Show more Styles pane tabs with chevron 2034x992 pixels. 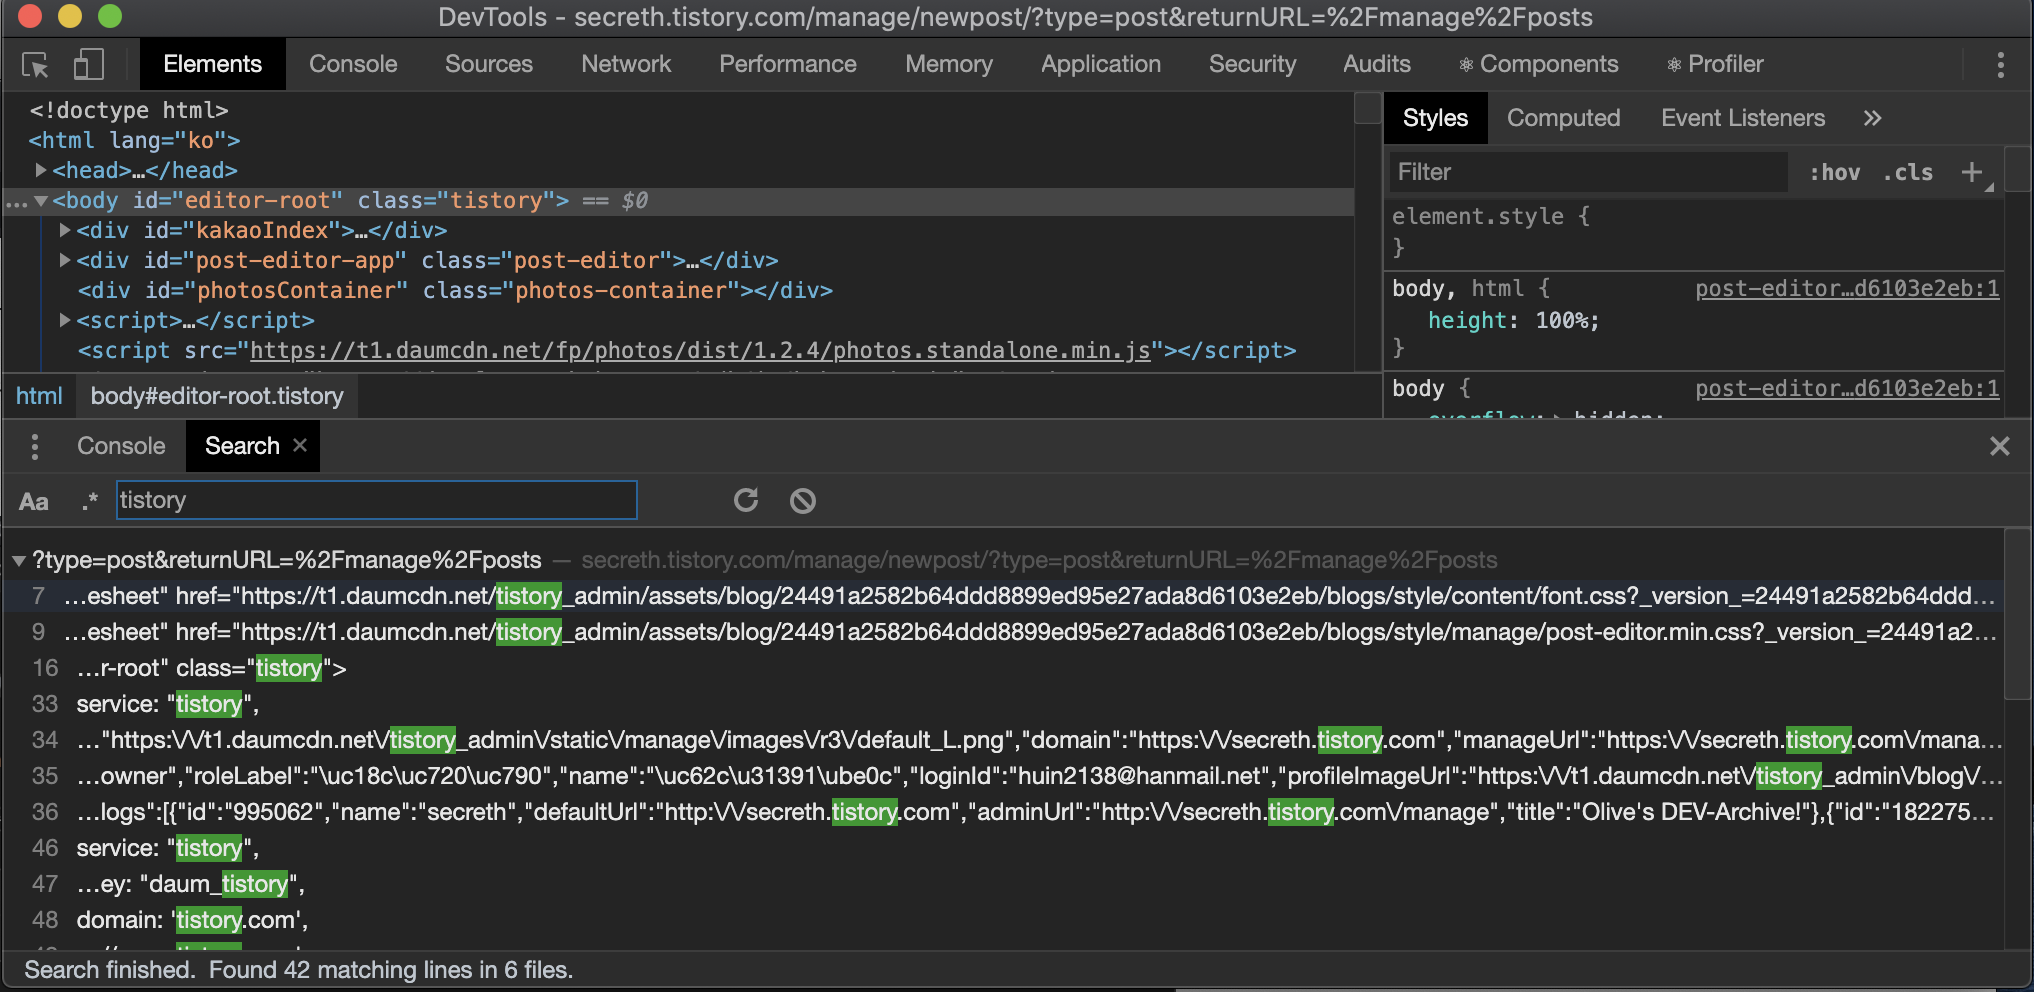click(1872, 118)
